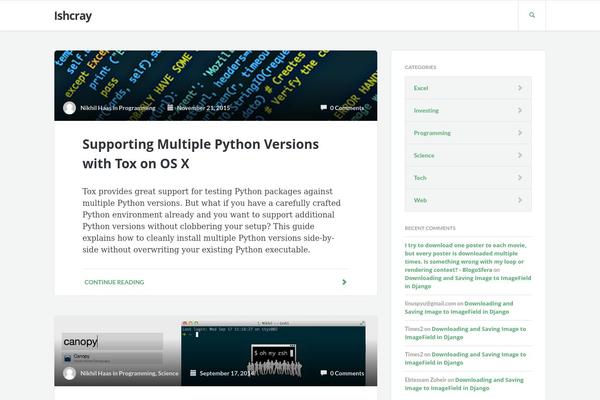Image resolution: width=600 pixels, height=400 pixels.
Task: Open the Excel category chevron
Action: 520,88
